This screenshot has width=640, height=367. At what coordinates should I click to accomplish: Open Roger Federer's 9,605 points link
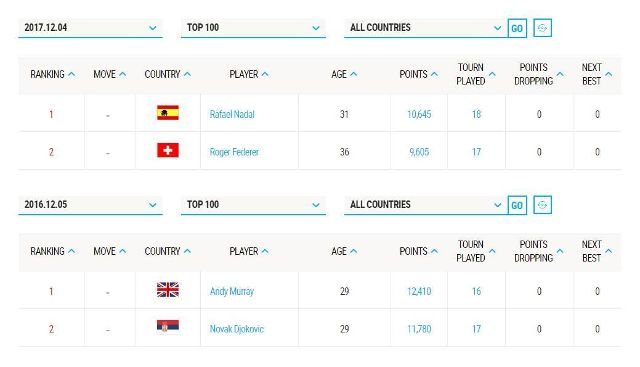419,152
